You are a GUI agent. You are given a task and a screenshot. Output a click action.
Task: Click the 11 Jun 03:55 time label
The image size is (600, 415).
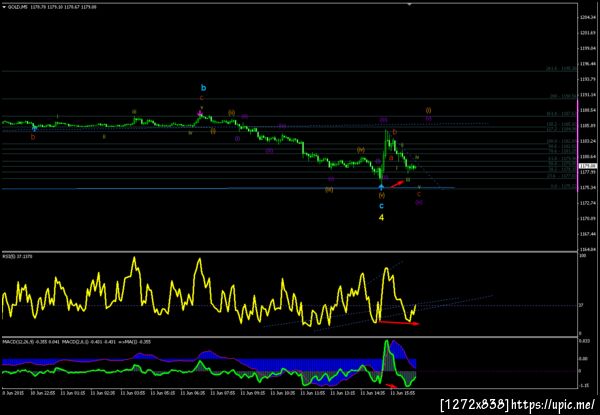click(135, 392)
